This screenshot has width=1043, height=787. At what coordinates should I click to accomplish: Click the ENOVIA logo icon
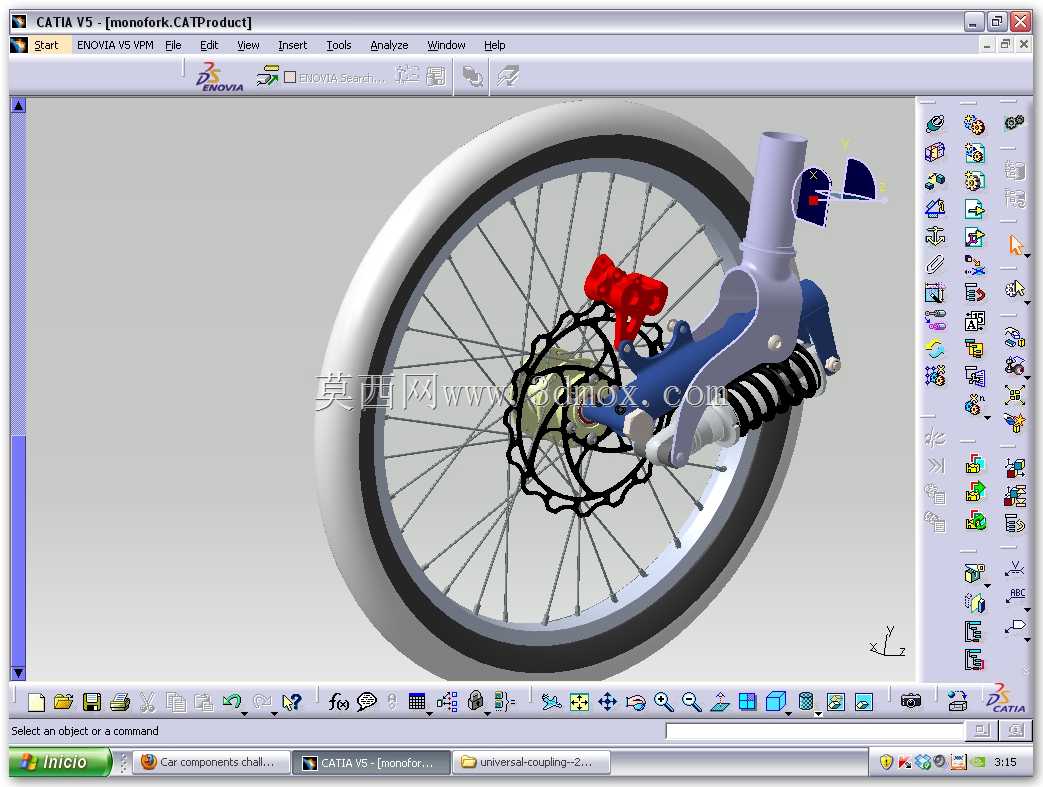click(x=220, y=77)
